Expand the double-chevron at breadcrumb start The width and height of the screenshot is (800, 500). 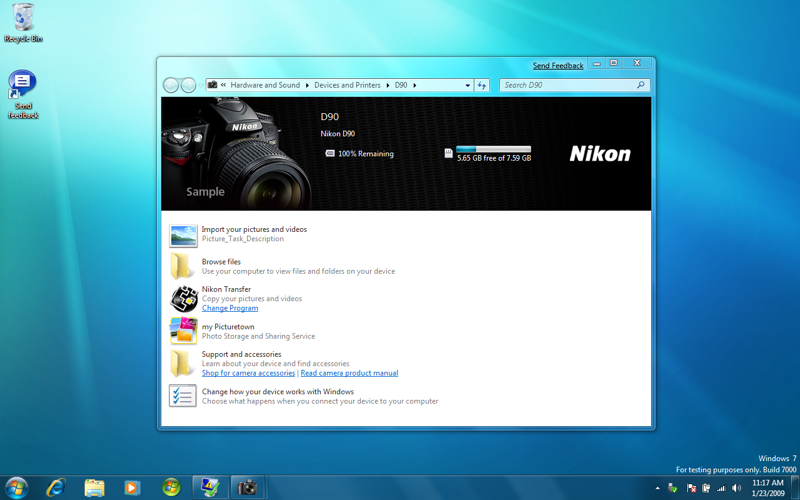[223, 85]
